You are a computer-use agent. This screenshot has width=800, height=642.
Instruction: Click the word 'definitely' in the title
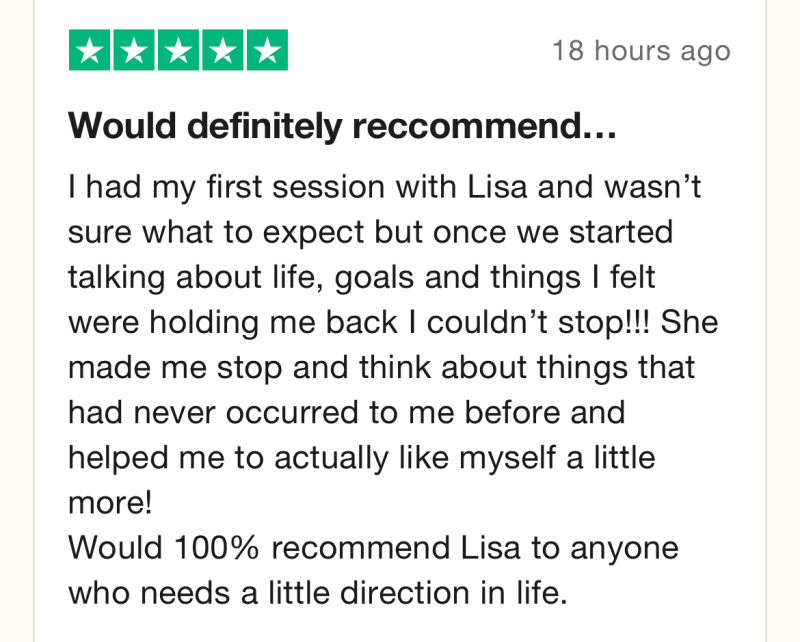click(x=264, y=126)
